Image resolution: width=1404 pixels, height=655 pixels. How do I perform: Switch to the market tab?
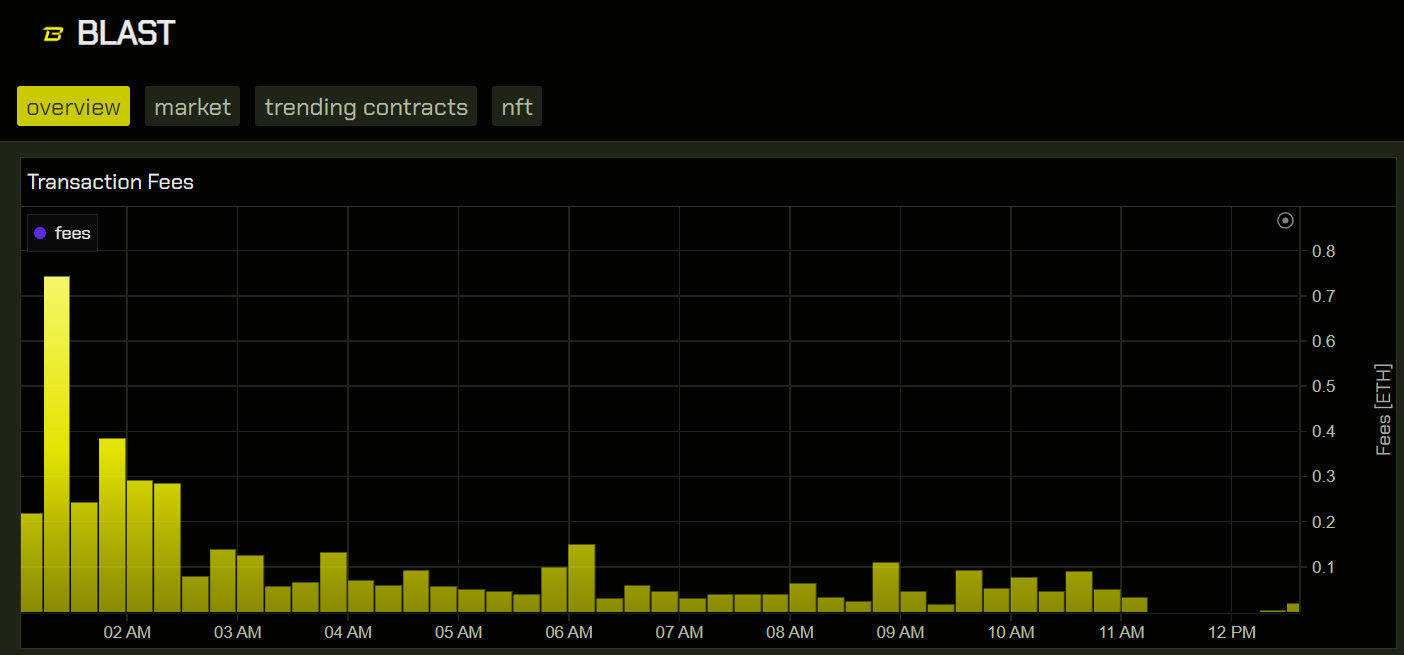point(192,106)
